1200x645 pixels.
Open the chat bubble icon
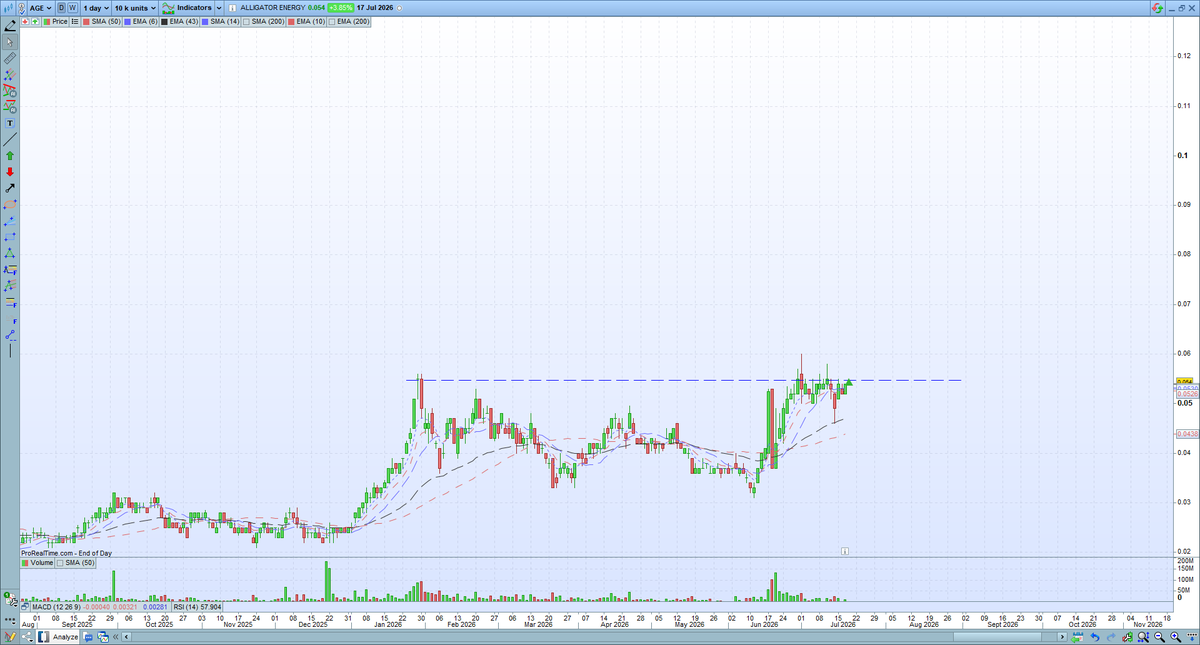coord(88,636)
